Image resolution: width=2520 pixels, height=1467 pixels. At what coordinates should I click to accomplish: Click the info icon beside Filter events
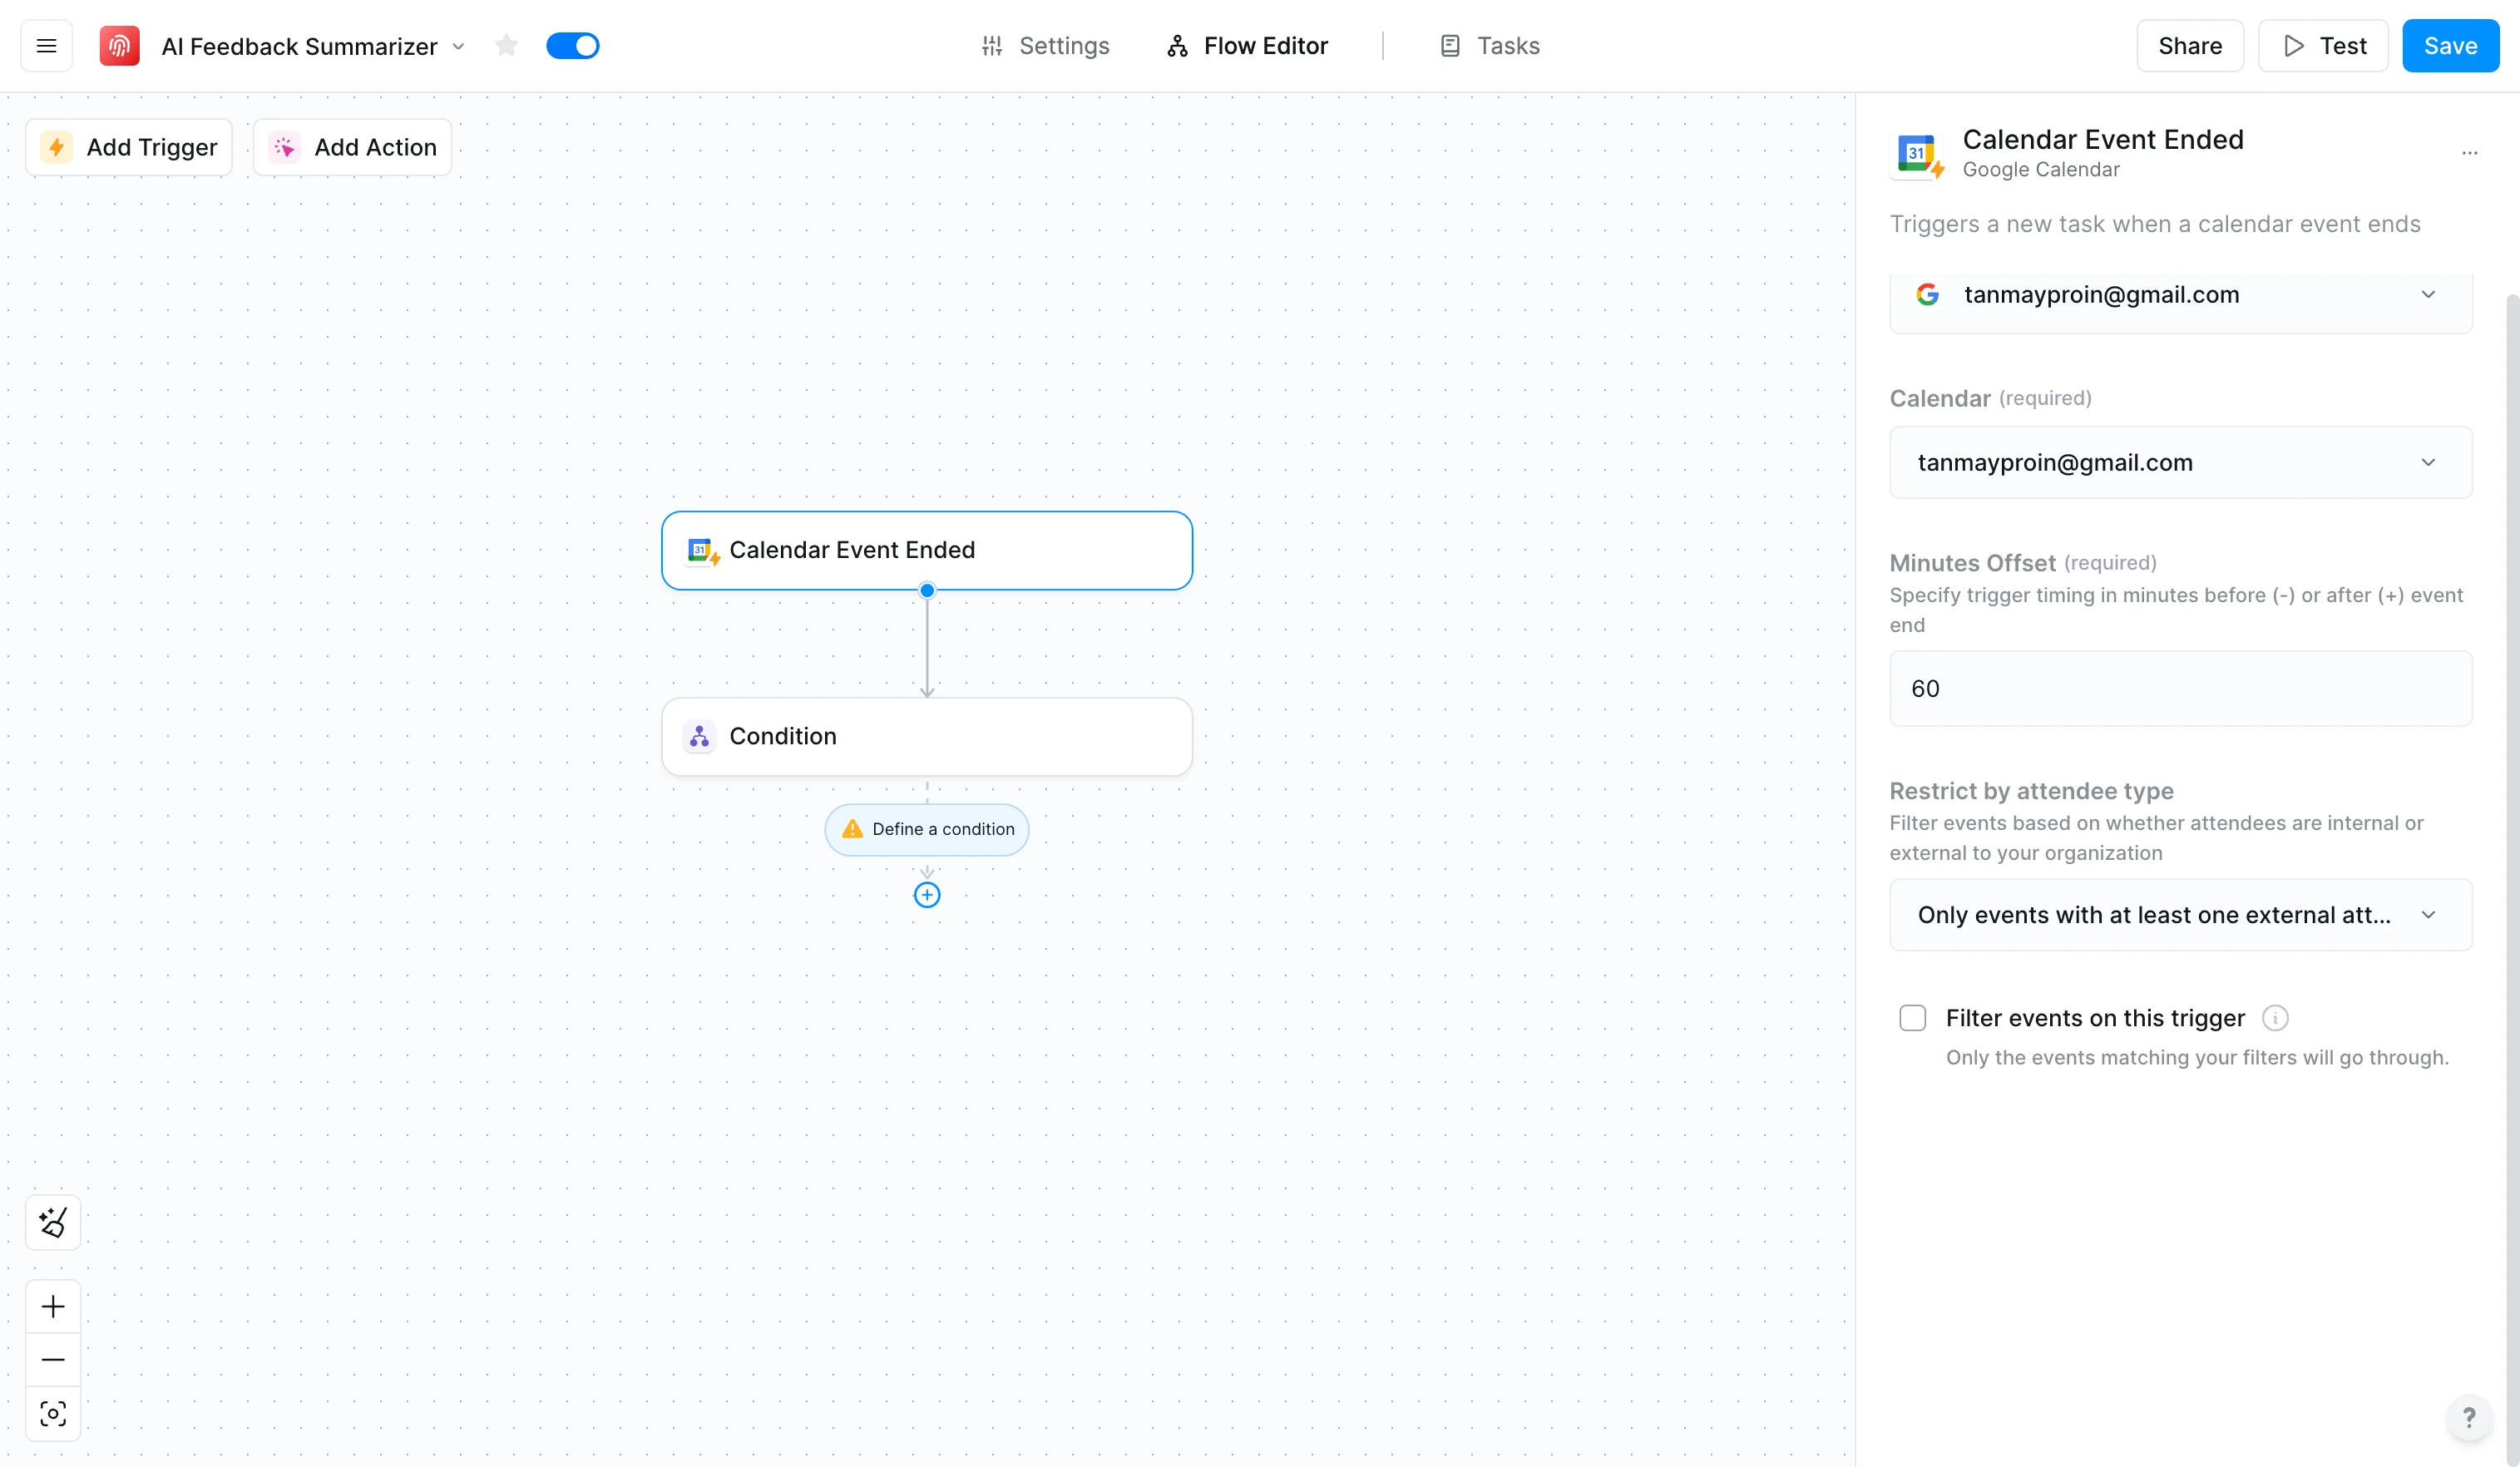[2275, 1018]
